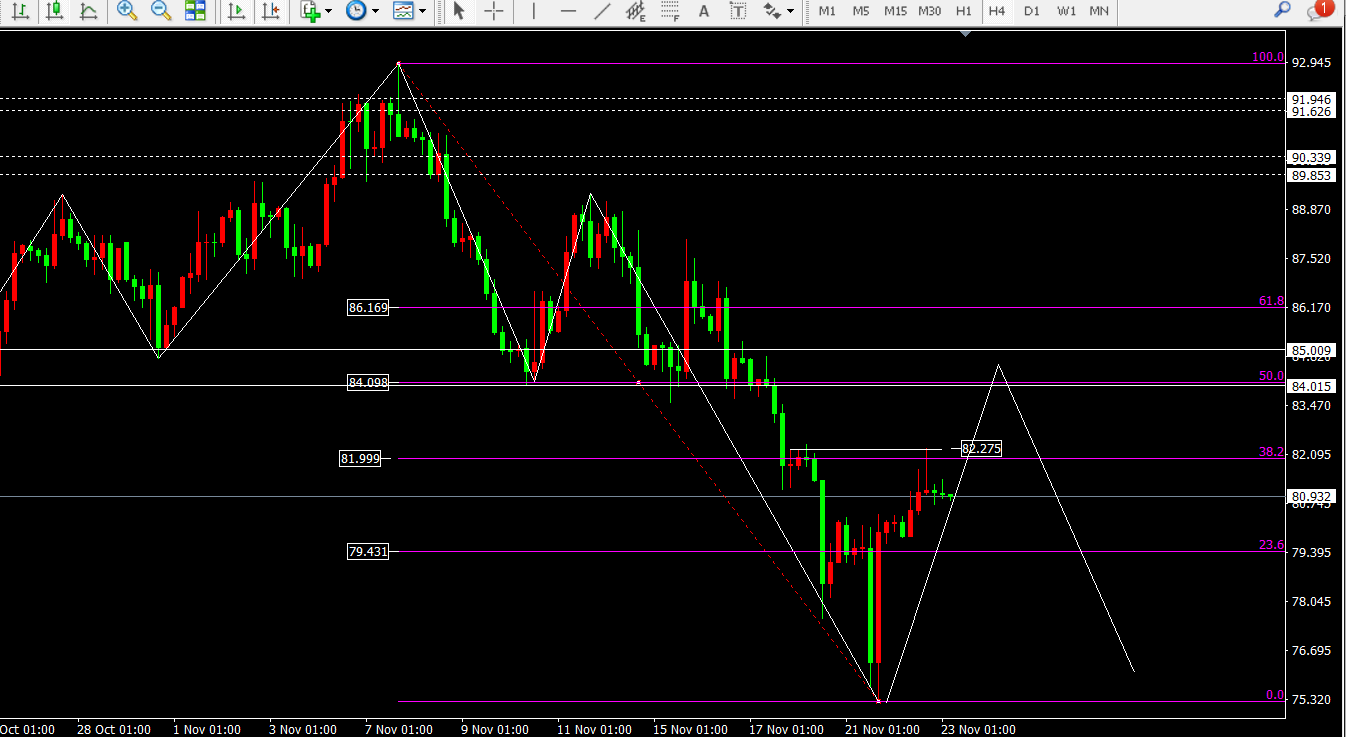Expand the periods dropdown arrow
1346x737 pixels.
point(376,11)
